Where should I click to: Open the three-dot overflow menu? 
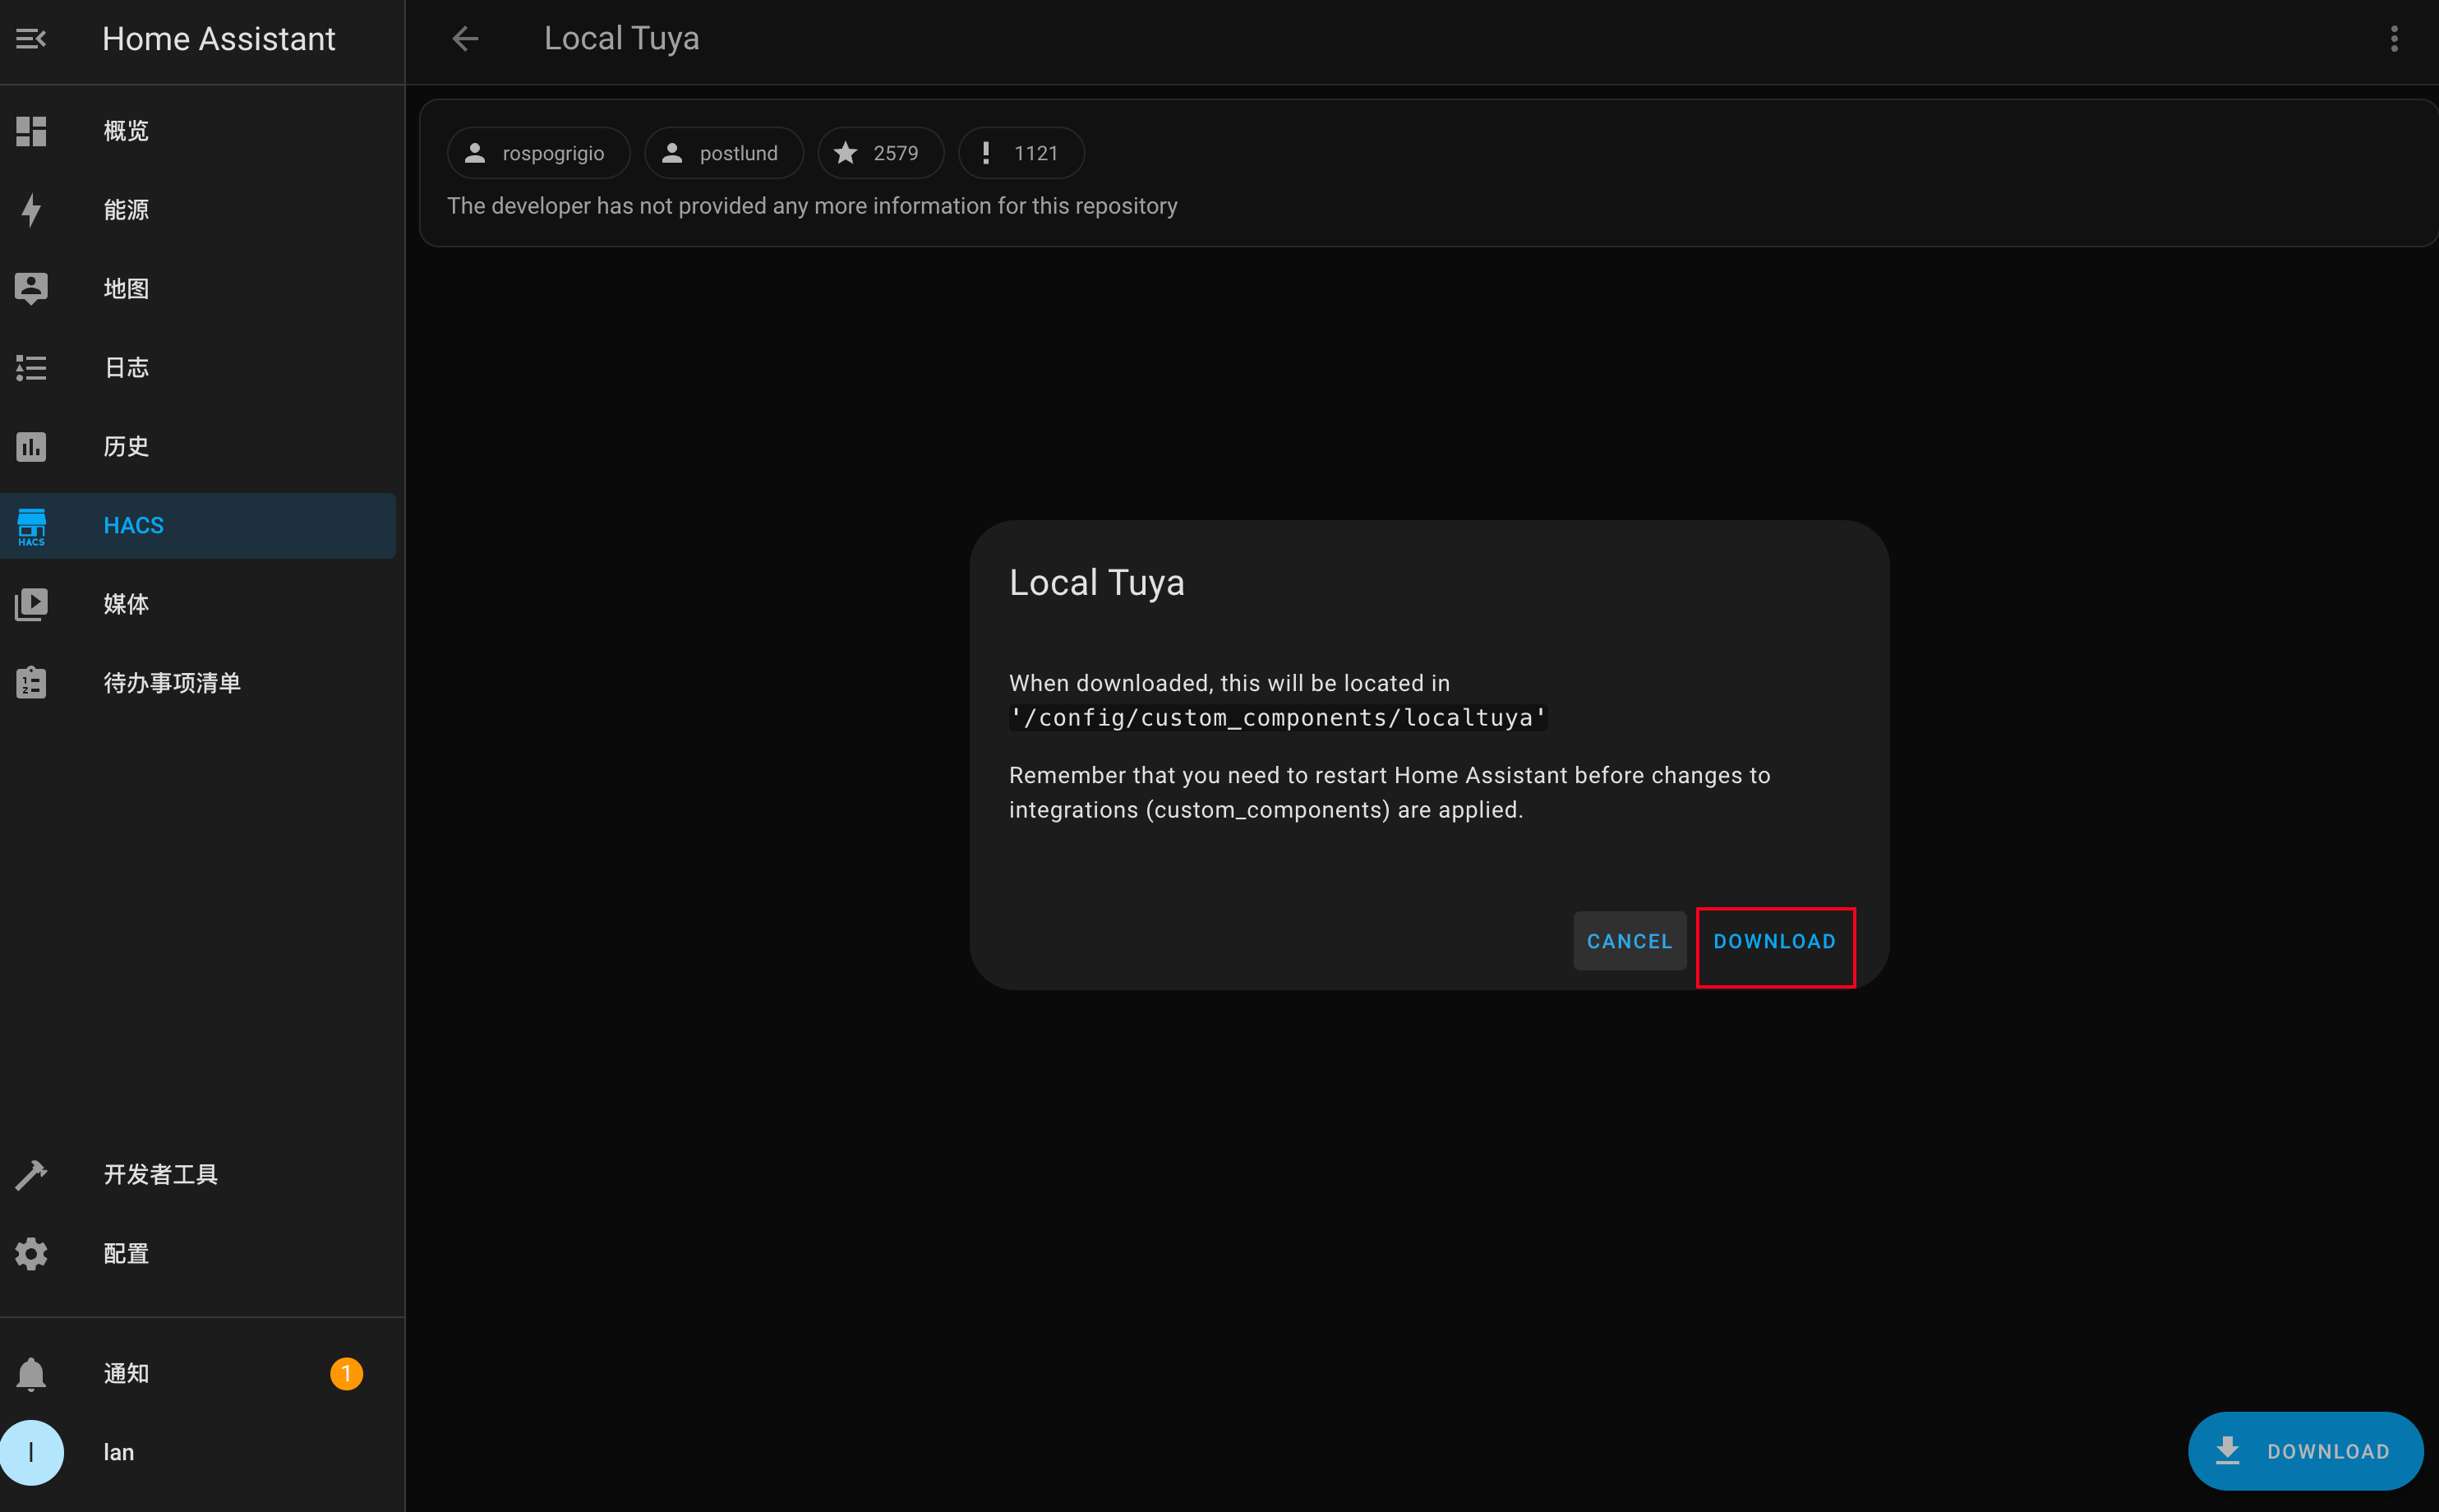[x=2393, y=39]
